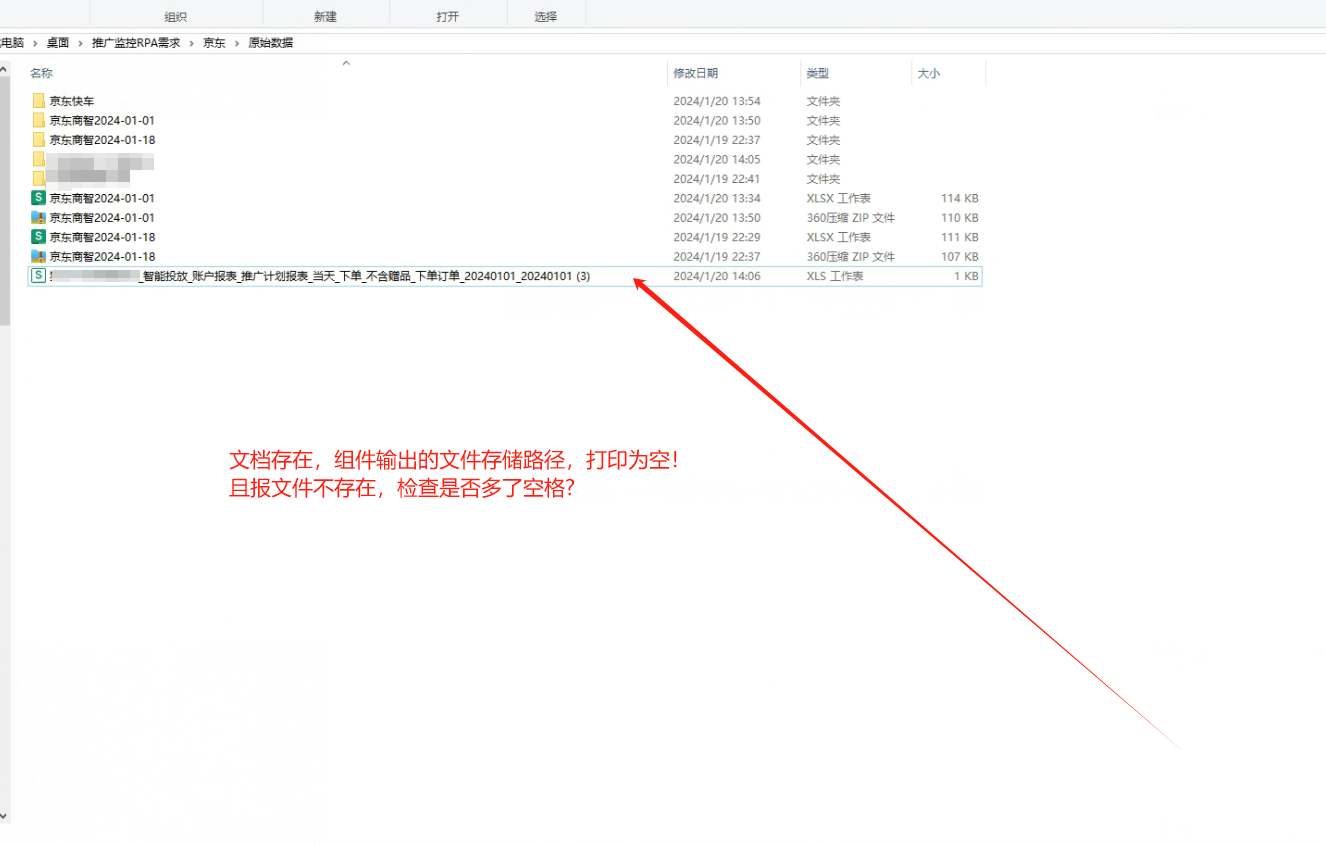Expand breadcrumb arrow between 桌面 and 推广监控RPA需求
Viewport: 1326px width, 844px height.
pos(80,43)
